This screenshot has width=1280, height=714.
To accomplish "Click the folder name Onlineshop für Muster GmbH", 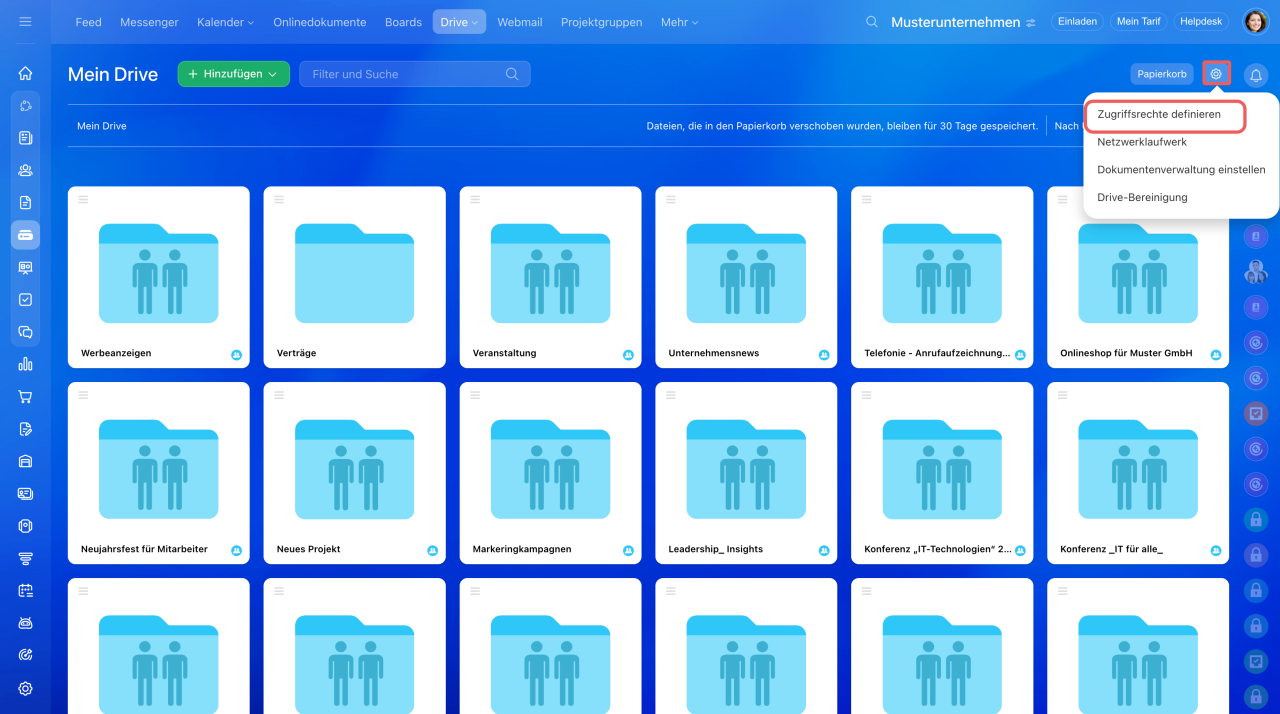I will click(x=1126, y=353).
